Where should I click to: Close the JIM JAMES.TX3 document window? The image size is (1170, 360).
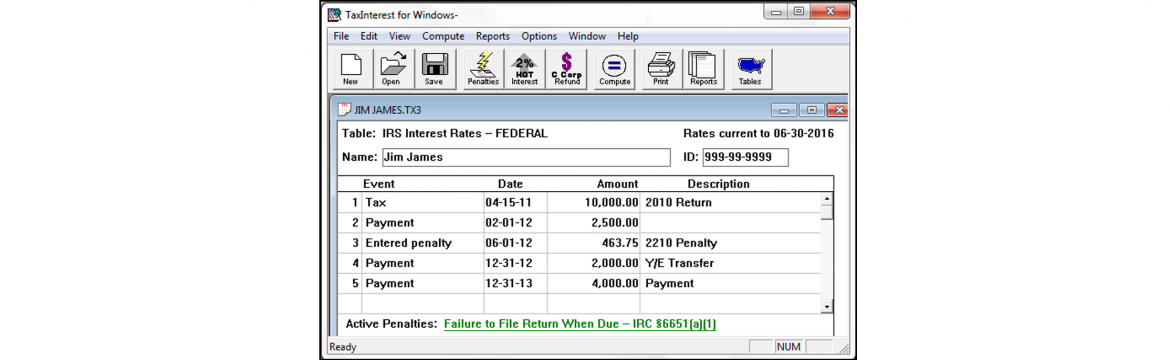[x=837, y=111]
